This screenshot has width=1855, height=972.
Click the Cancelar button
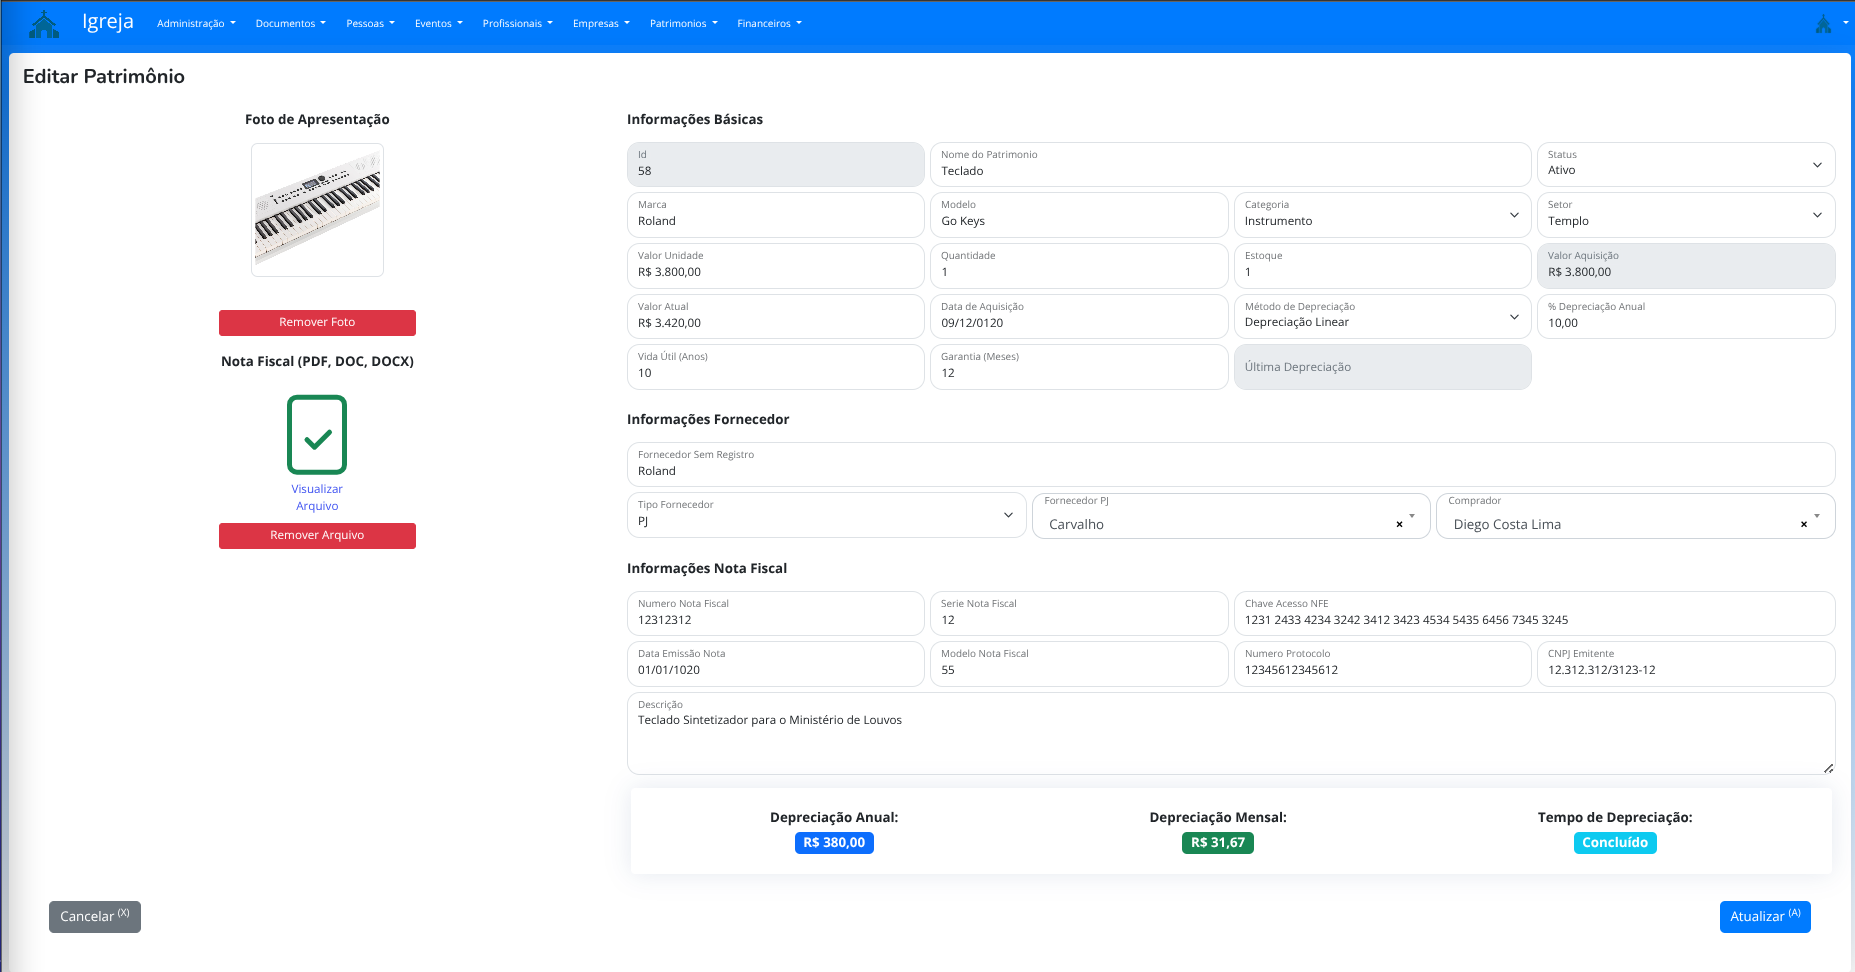(x=95, y=917)
